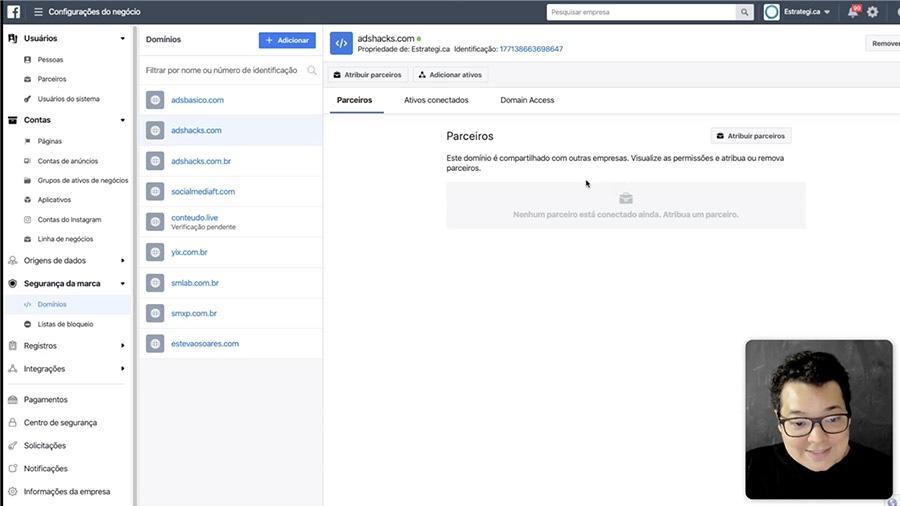Click the Notificações icon in sidebar

[13, 468]
